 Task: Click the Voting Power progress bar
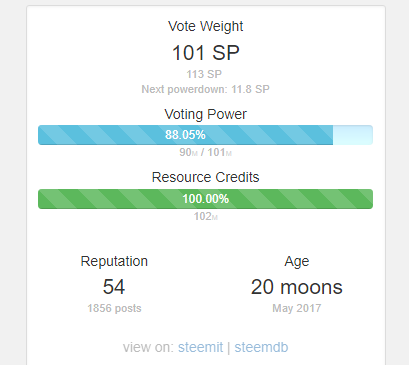click(205, 135)
